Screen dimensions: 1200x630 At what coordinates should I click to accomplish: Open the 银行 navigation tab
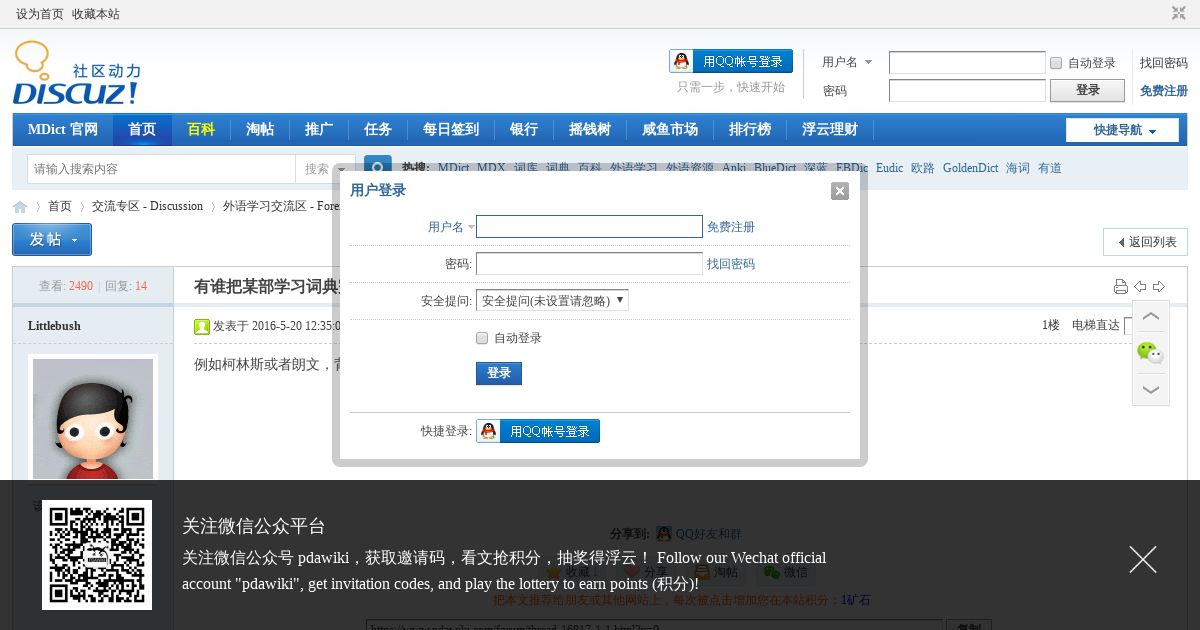coord(524,130)
